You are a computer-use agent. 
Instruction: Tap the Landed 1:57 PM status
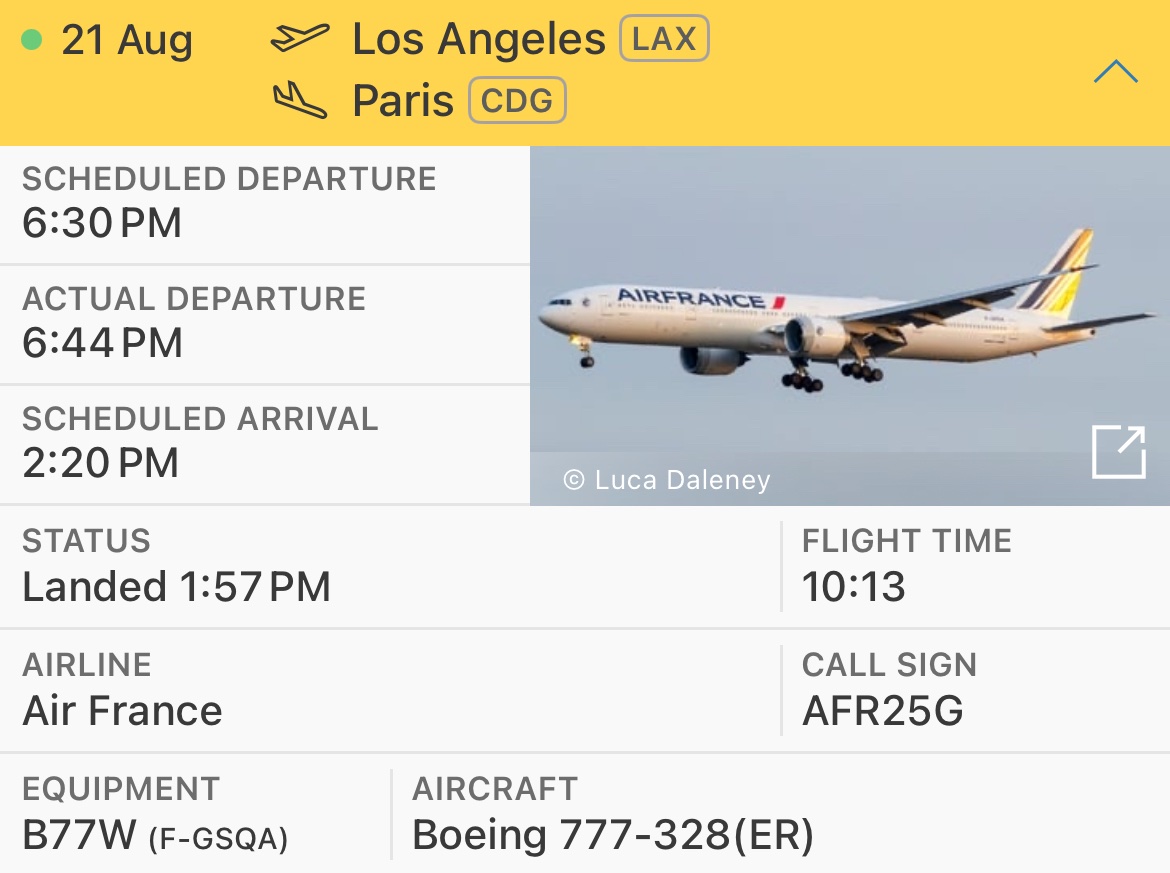176,586
